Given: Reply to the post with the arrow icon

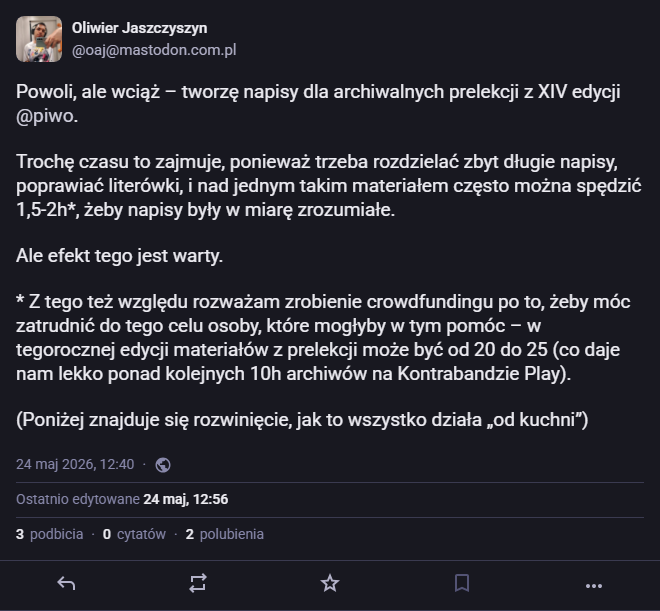Looking at the screenshot, I should [66, 583].
